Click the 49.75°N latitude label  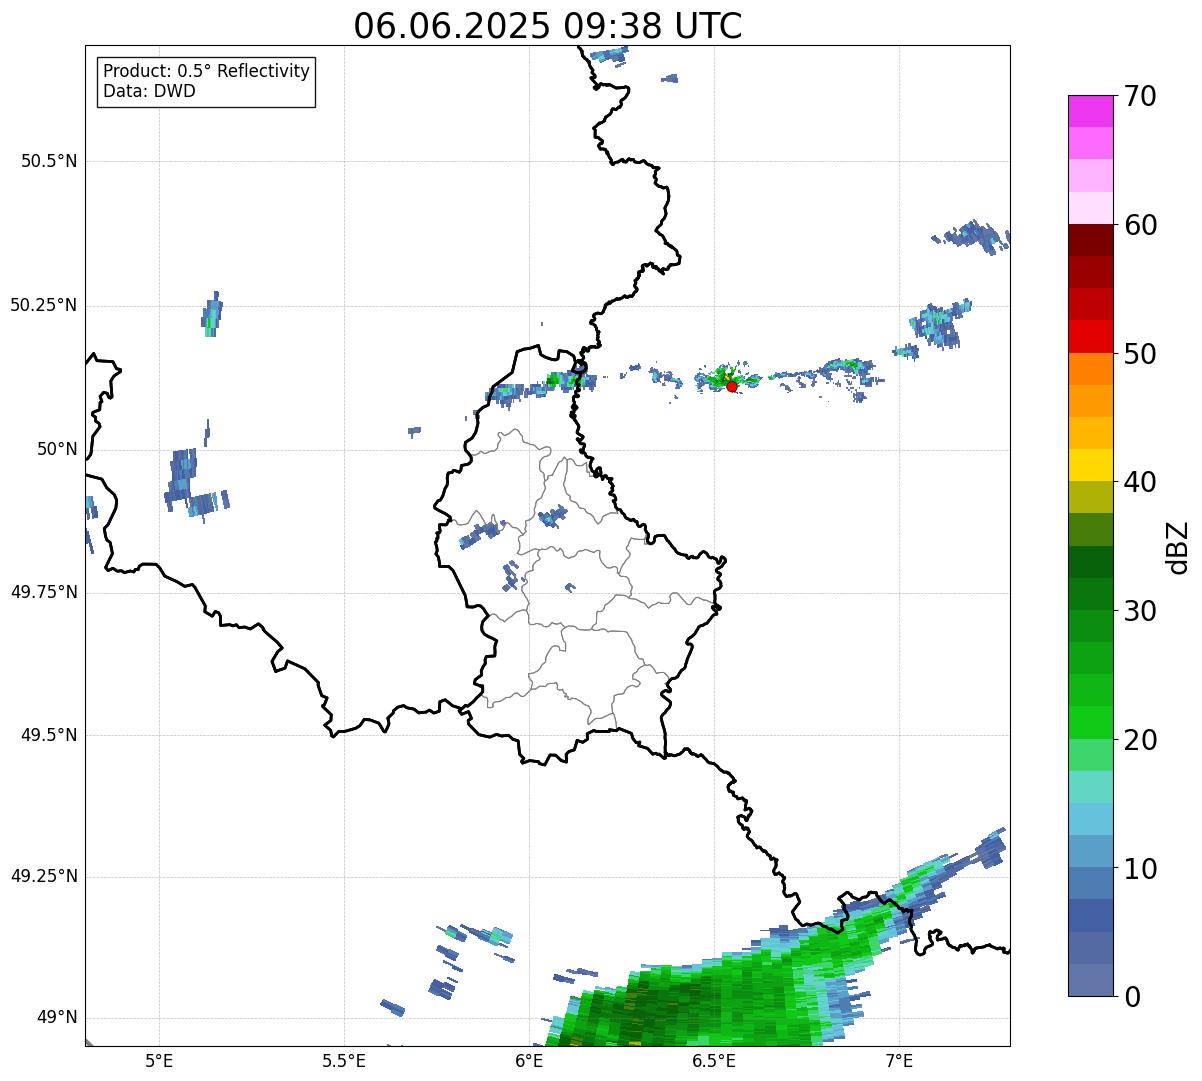[x=43, y=592]
